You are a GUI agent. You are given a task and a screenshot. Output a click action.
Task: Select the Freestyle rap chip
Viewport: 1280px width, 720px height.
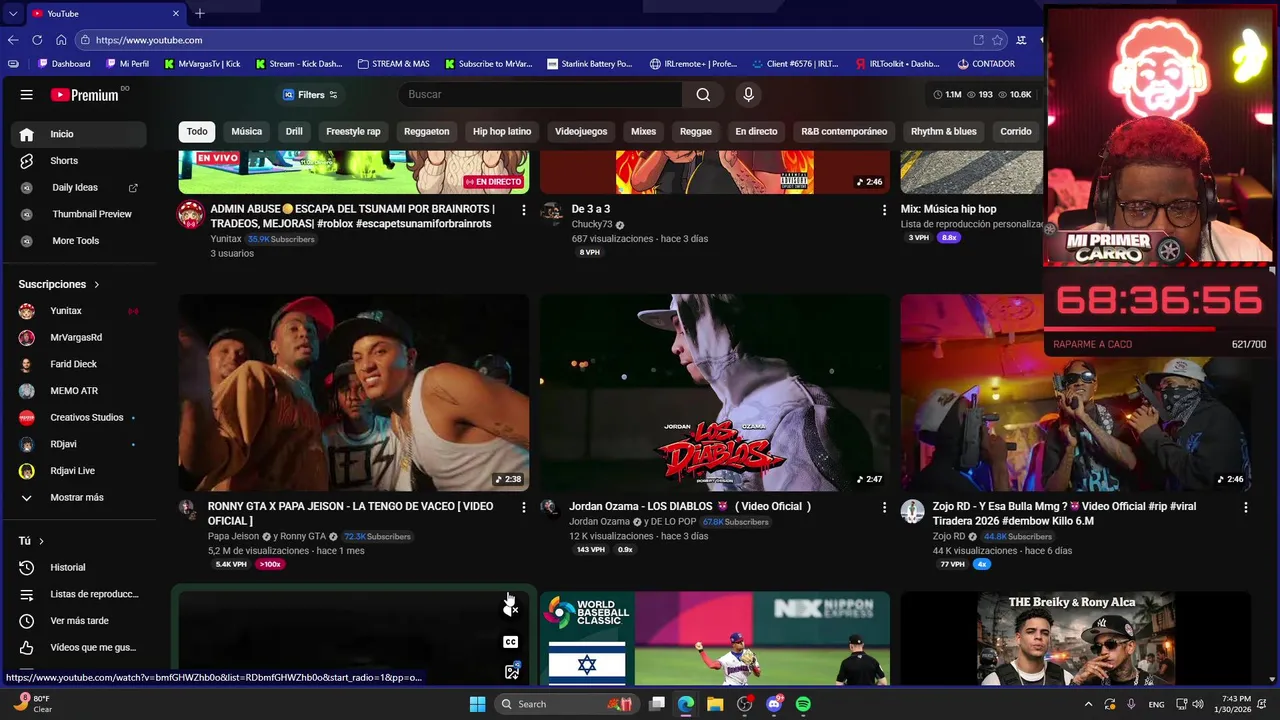(353, 131)
